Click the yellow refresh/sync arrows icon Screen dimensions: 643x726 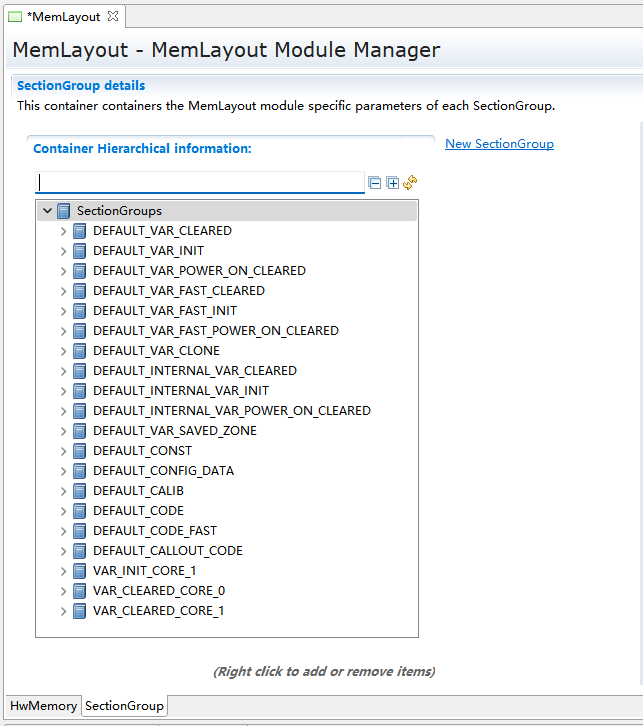(410, 183)
